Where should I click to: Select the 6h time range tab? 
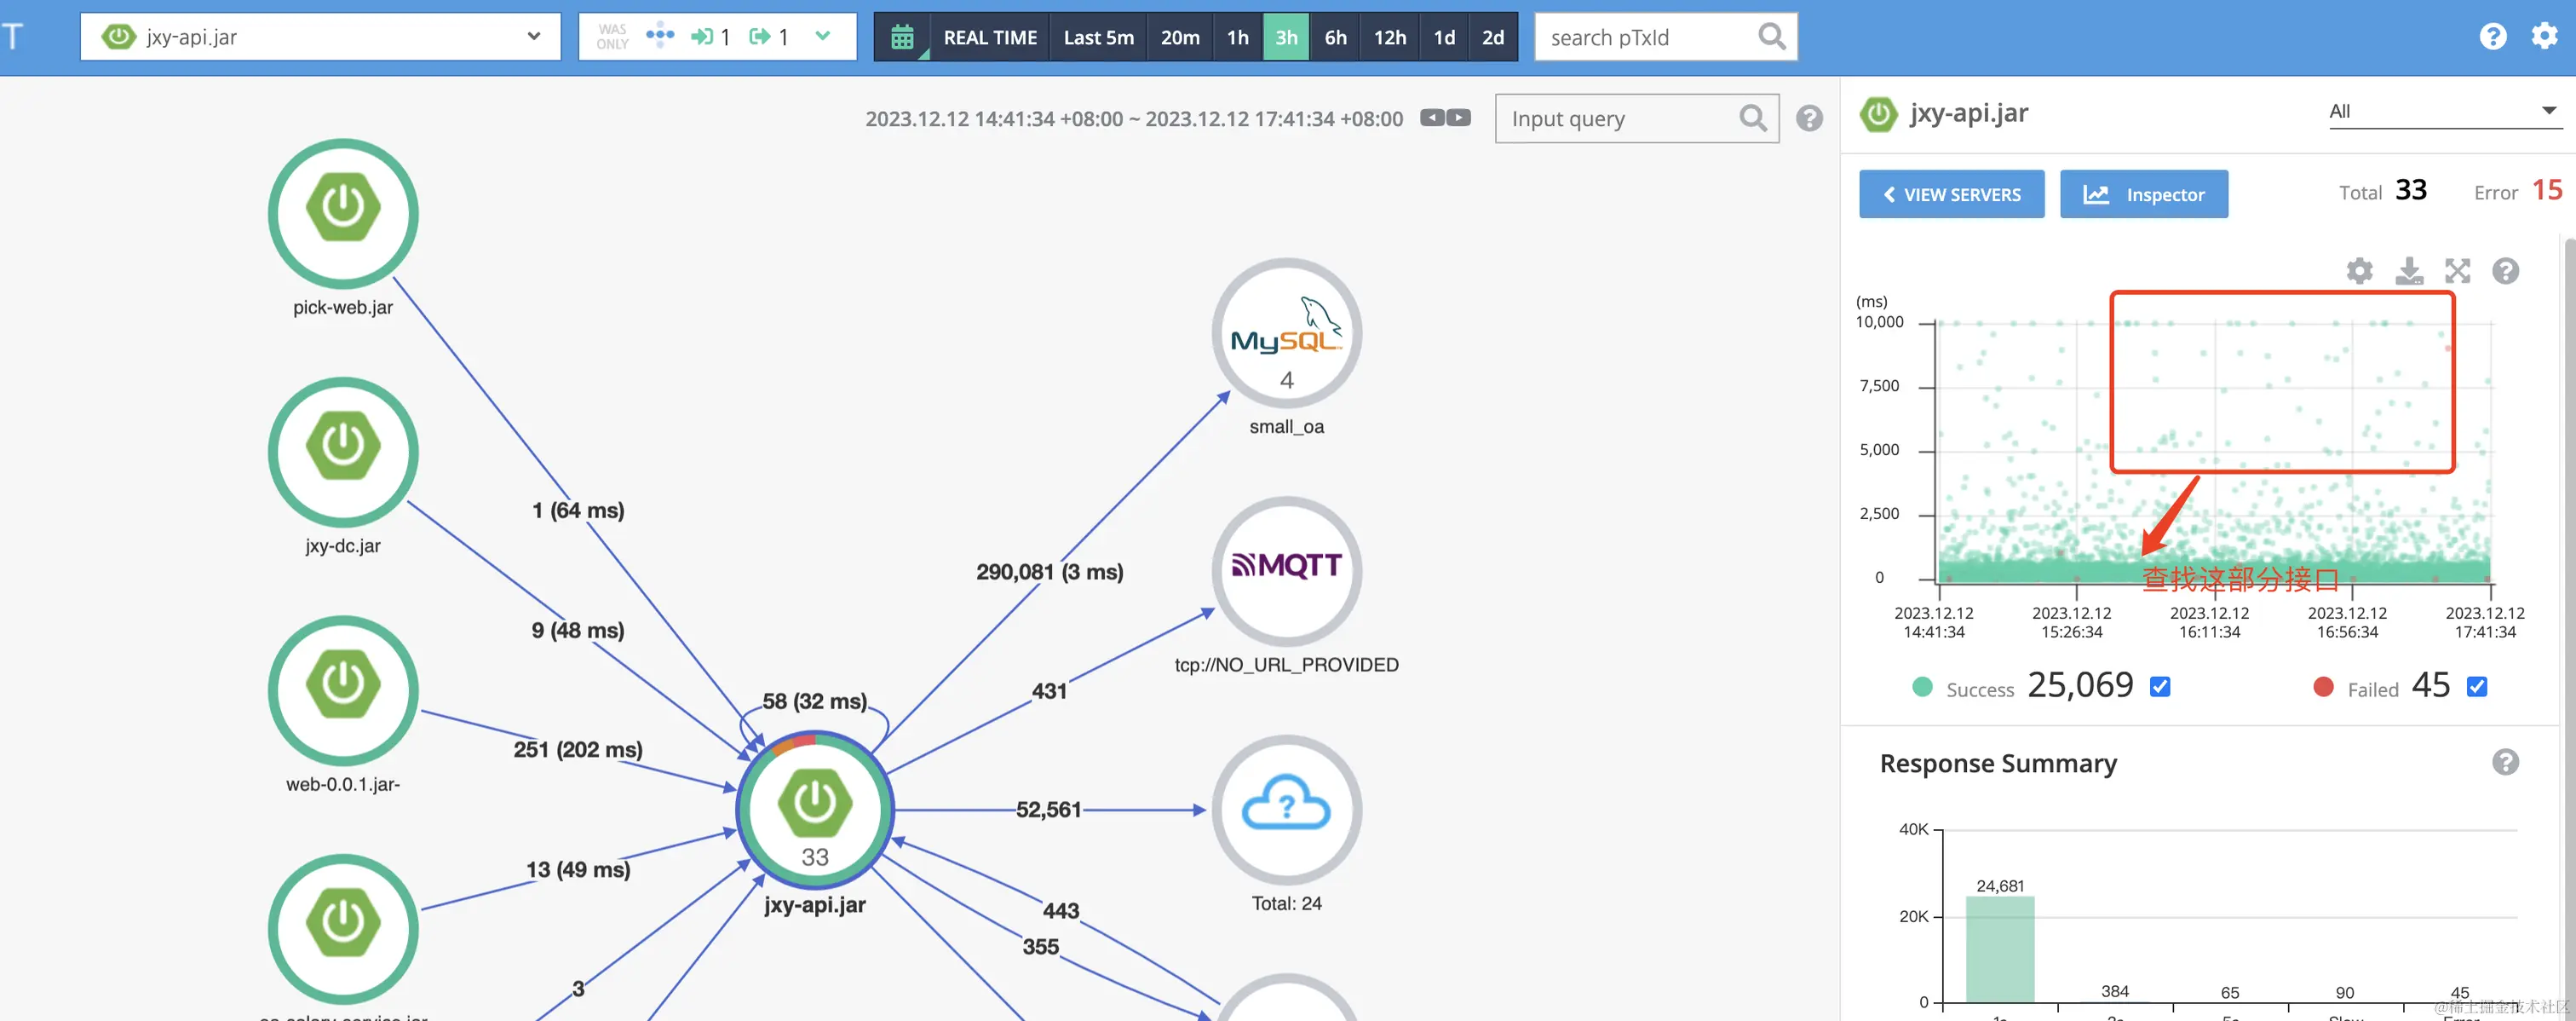[1335, 38]
